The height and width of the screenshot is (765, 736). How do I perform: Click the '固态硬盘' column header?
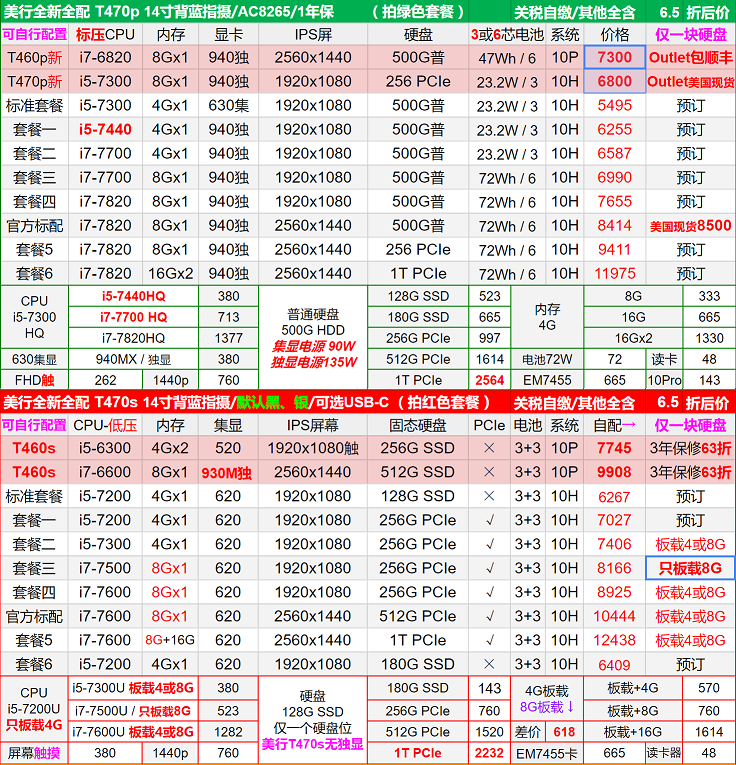pyautogui.click(x=418, y=425)
